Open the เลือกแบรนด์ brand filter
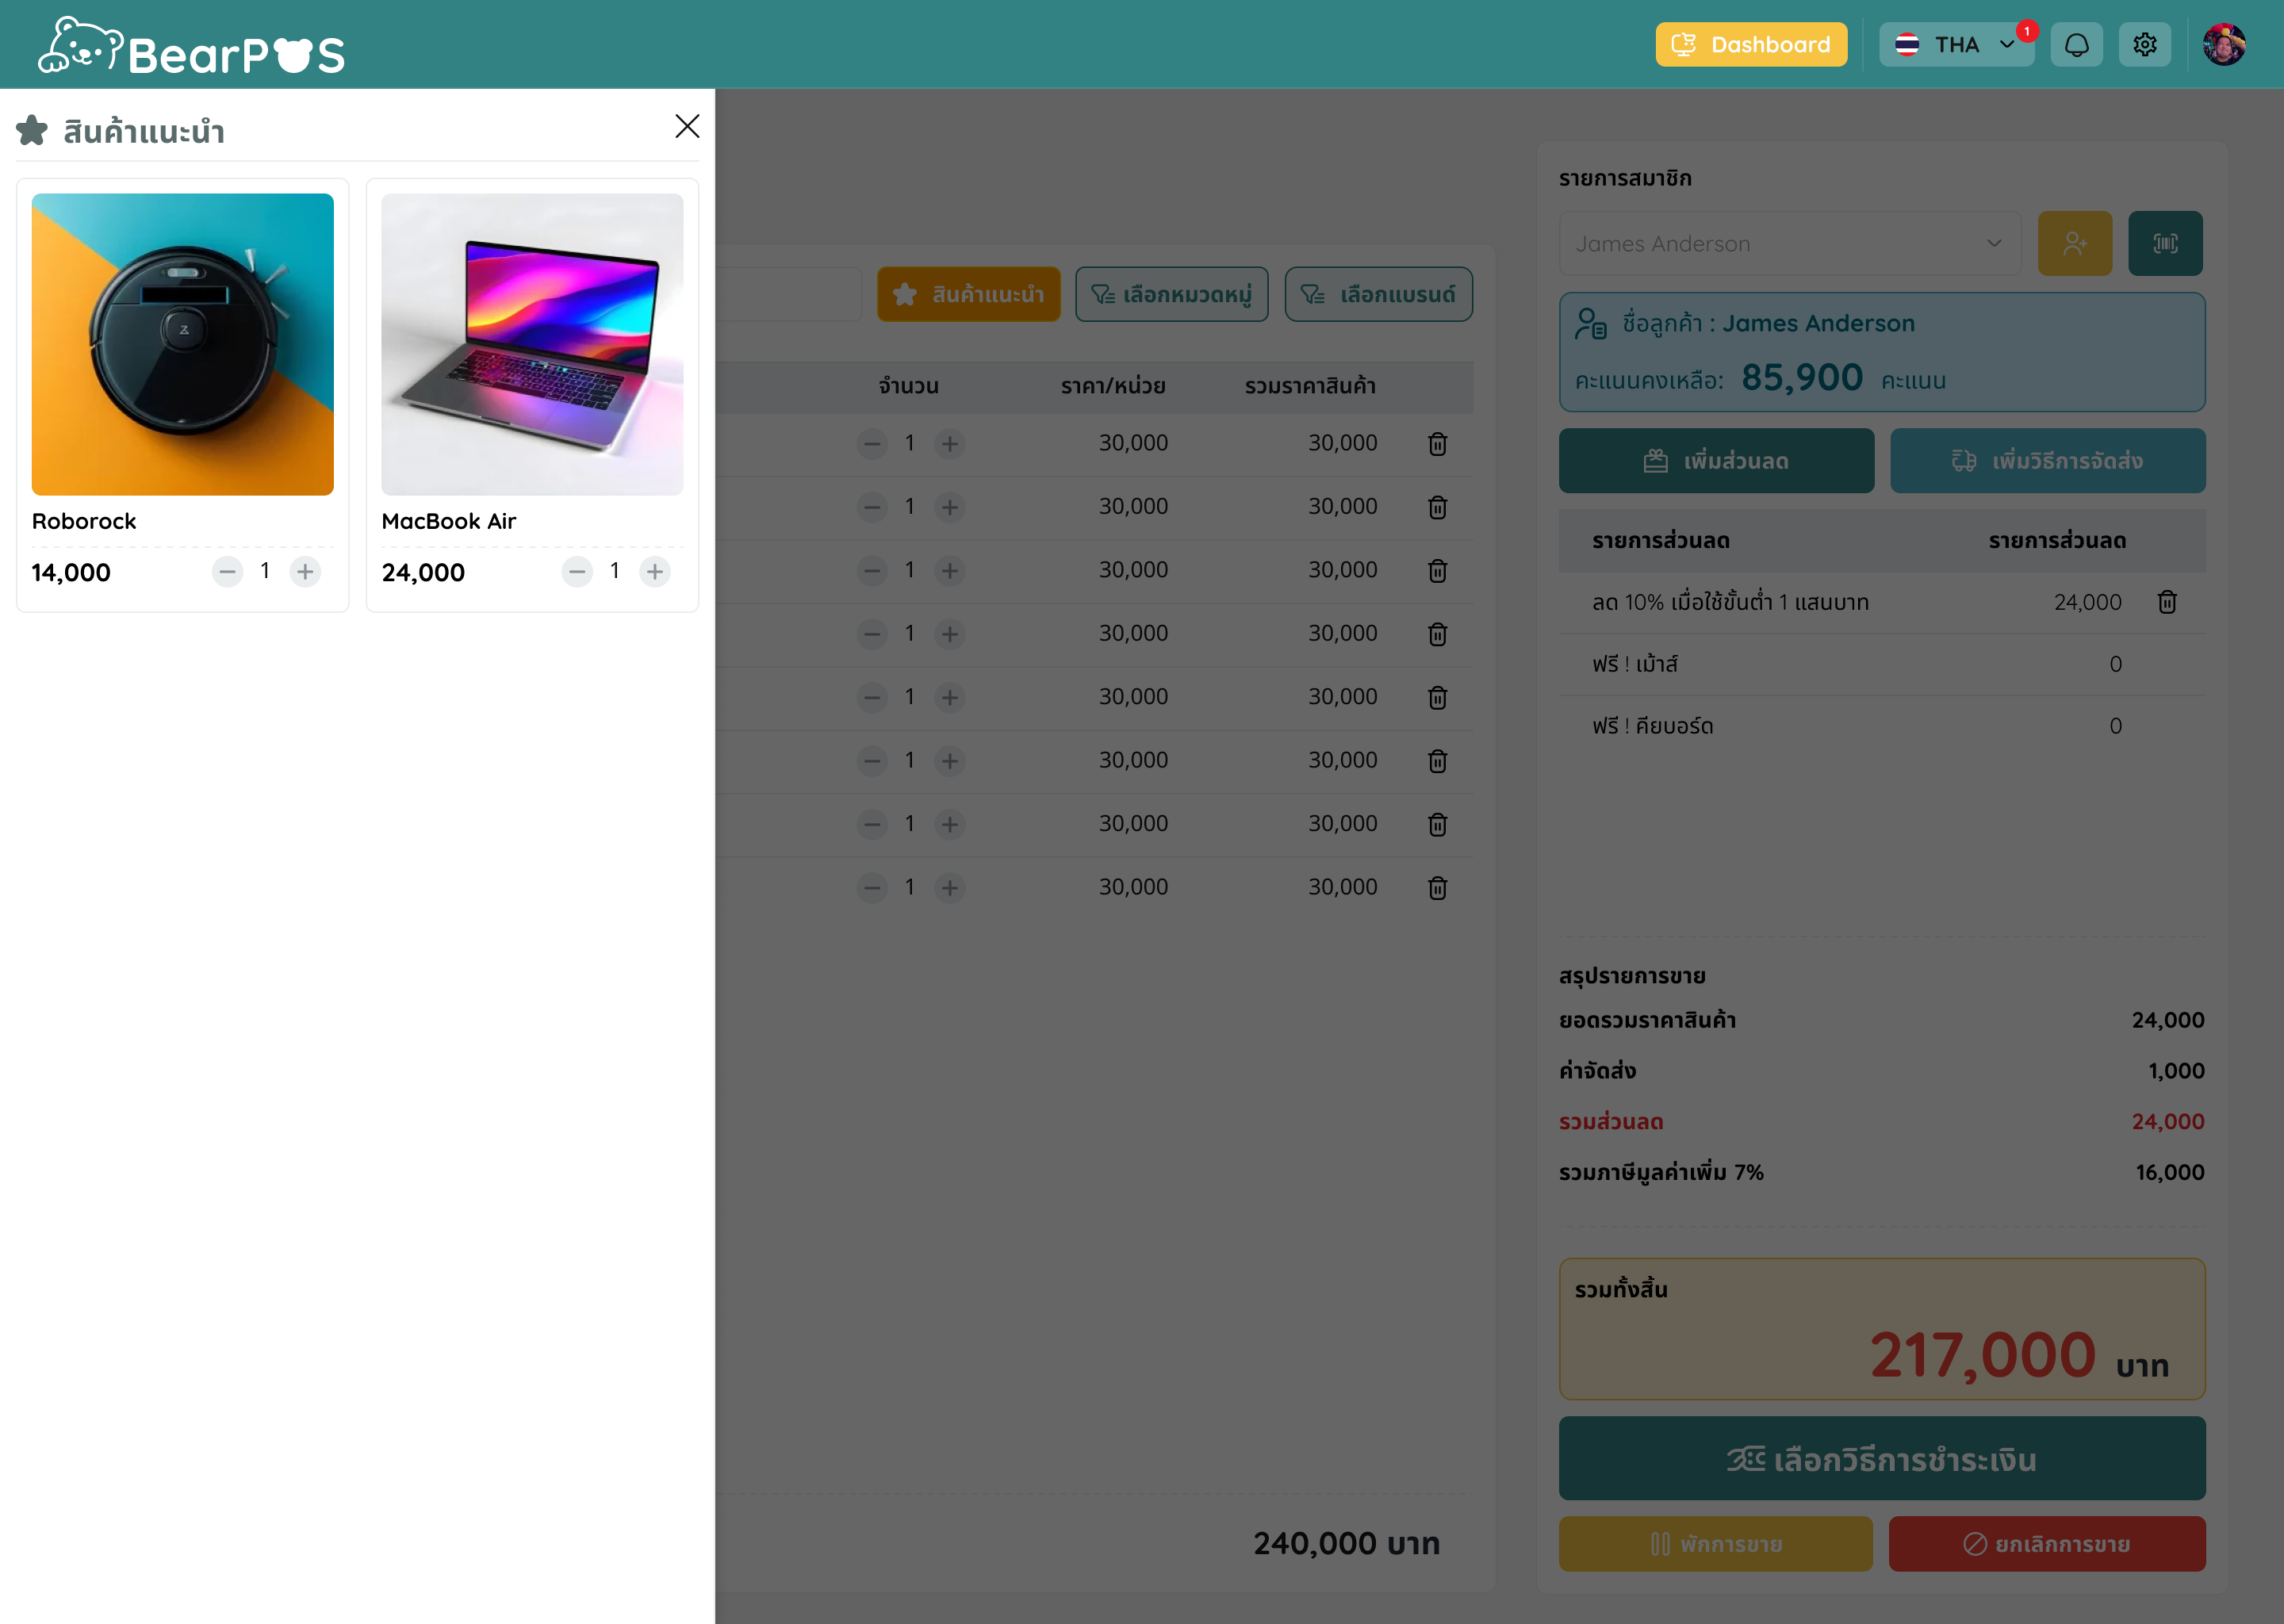This screenshot has width=2284, height=1624. (x=1378, y=294)
